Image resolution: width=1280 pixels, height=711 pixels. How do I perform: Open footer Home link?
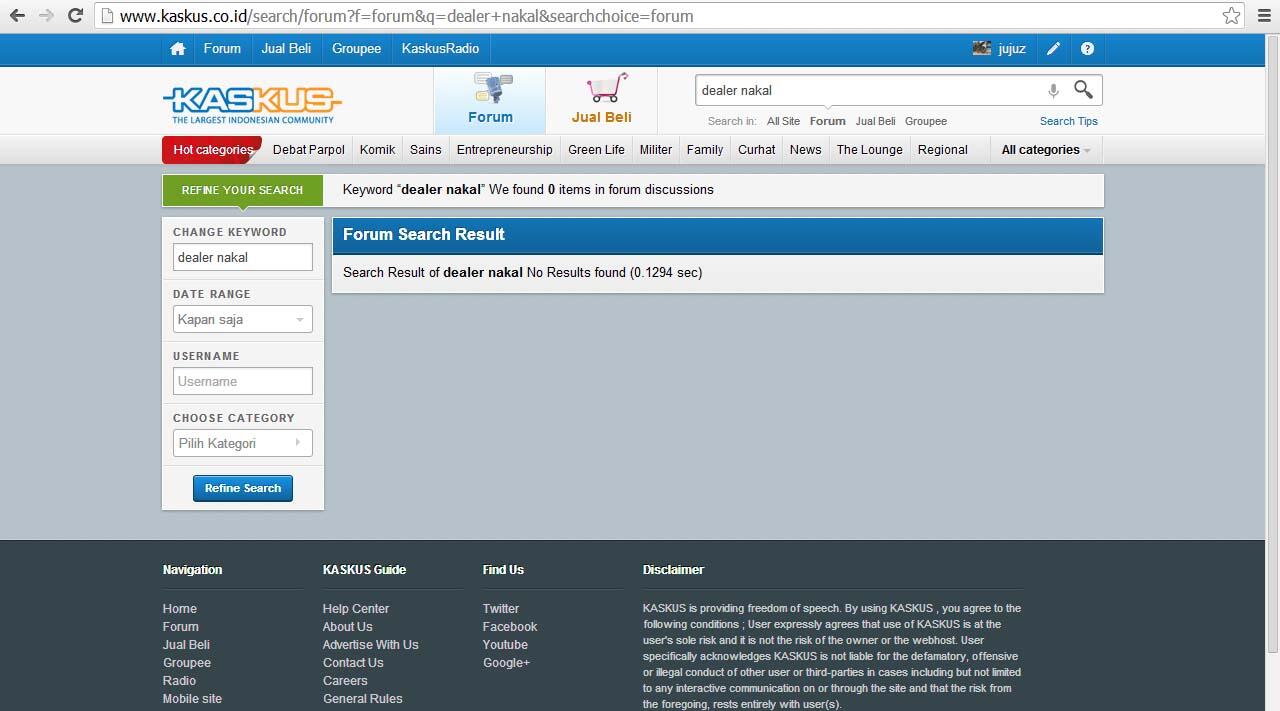click(180, 608)
